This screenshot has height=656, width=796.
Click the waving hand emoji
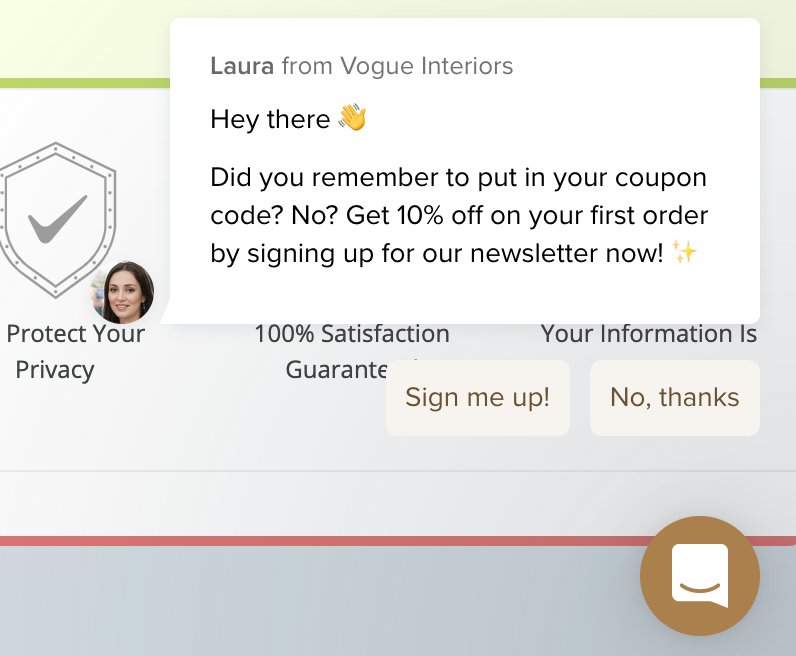click(353, 117)
